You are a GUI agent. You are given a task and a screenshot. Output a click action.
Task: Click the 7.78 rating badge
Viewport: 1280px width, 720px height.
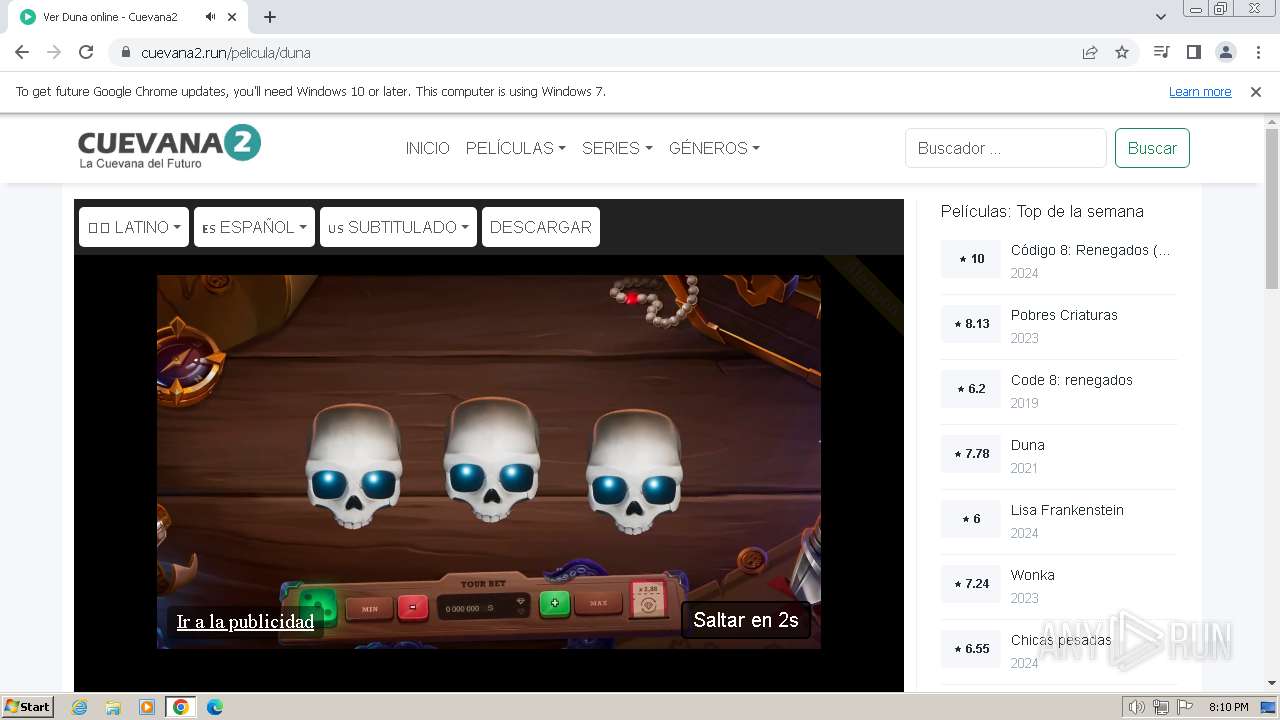pos(971,454)
